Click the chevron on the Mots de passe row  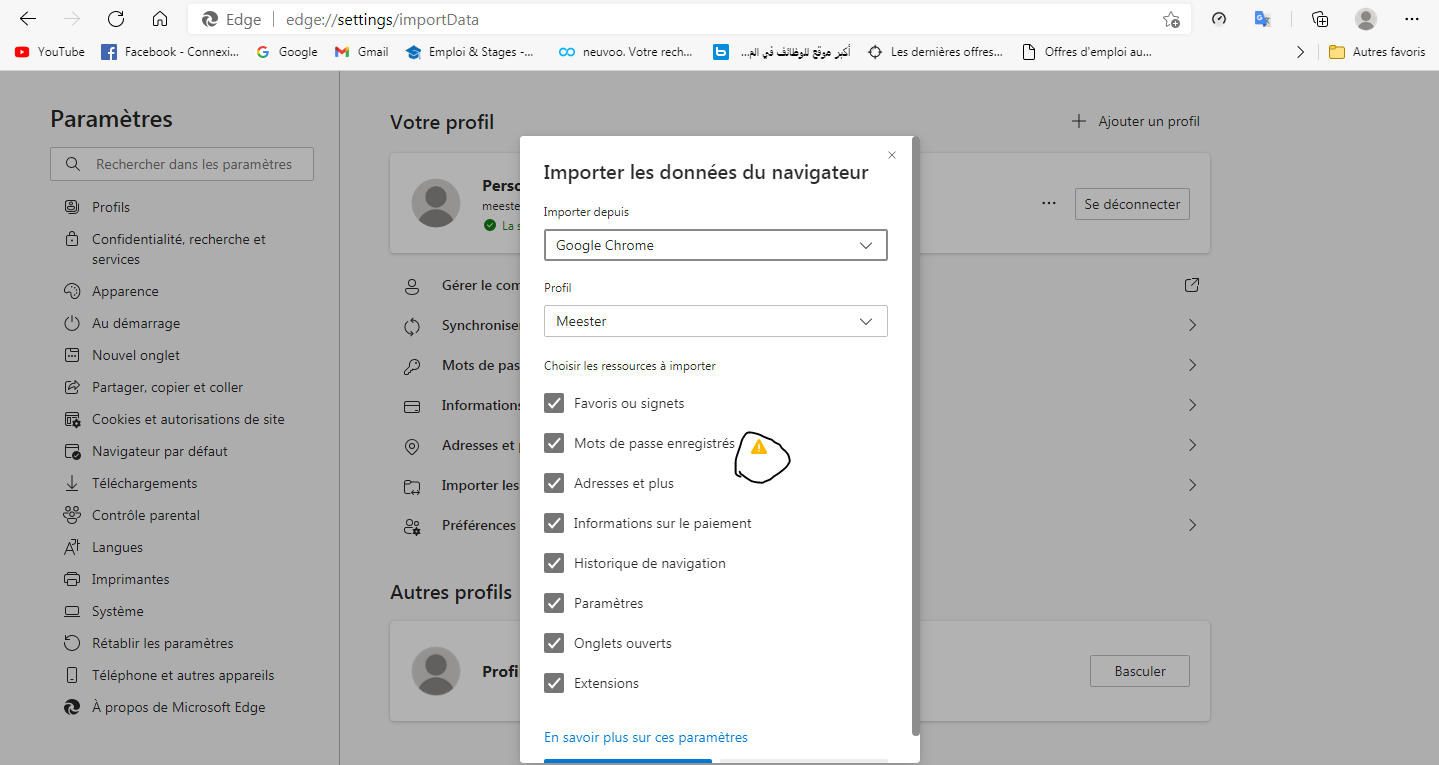pyautogui.click(x=1192, y=365)
